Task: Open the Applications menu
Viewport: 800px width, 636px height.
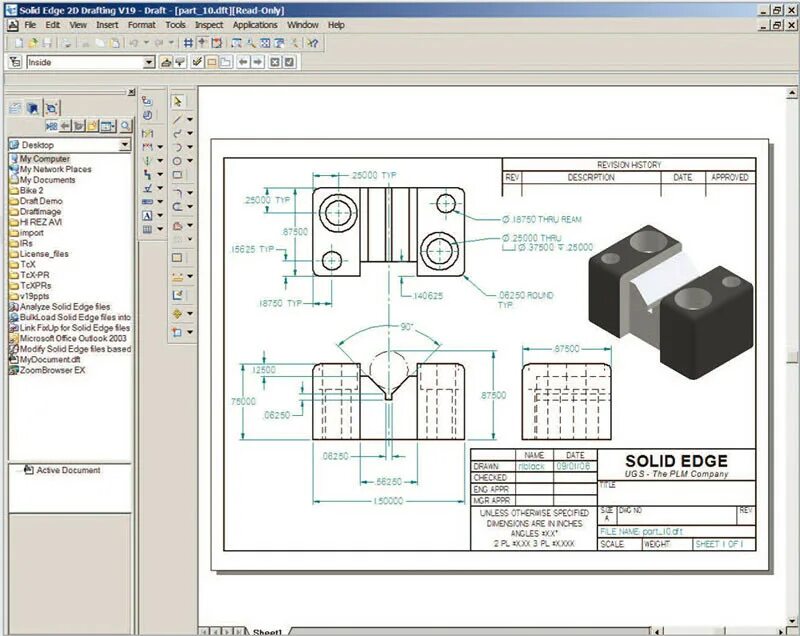Action: (x=255, y=25)
